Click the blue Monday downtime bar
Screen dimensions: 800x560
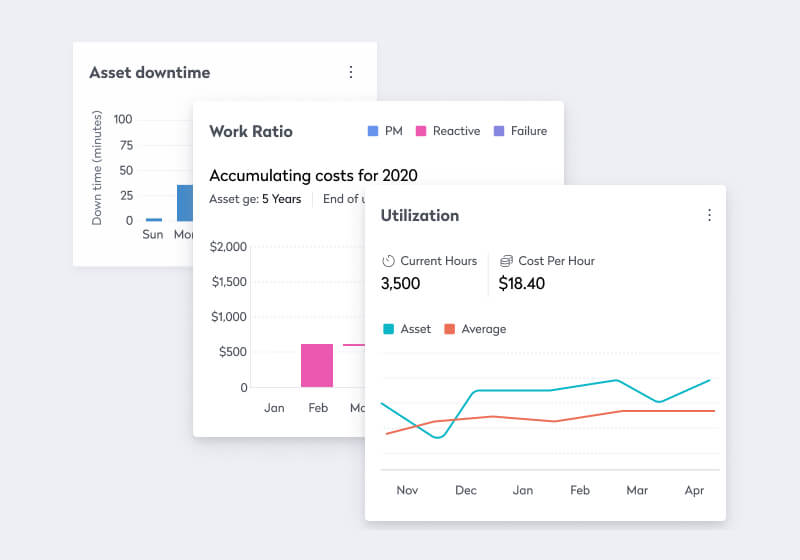[185, 203]
